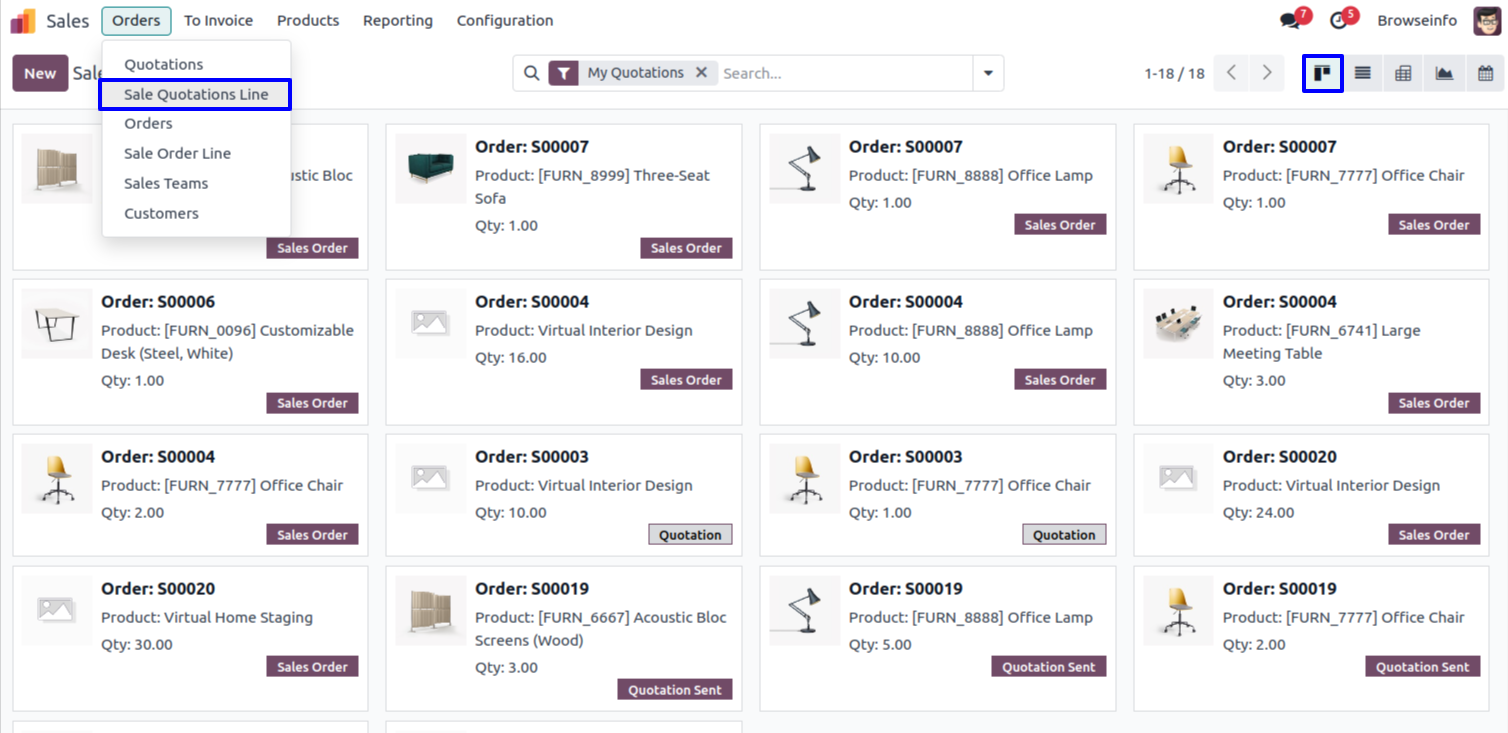
Task: Go to the previous page of records
Action: point(1232,73)
